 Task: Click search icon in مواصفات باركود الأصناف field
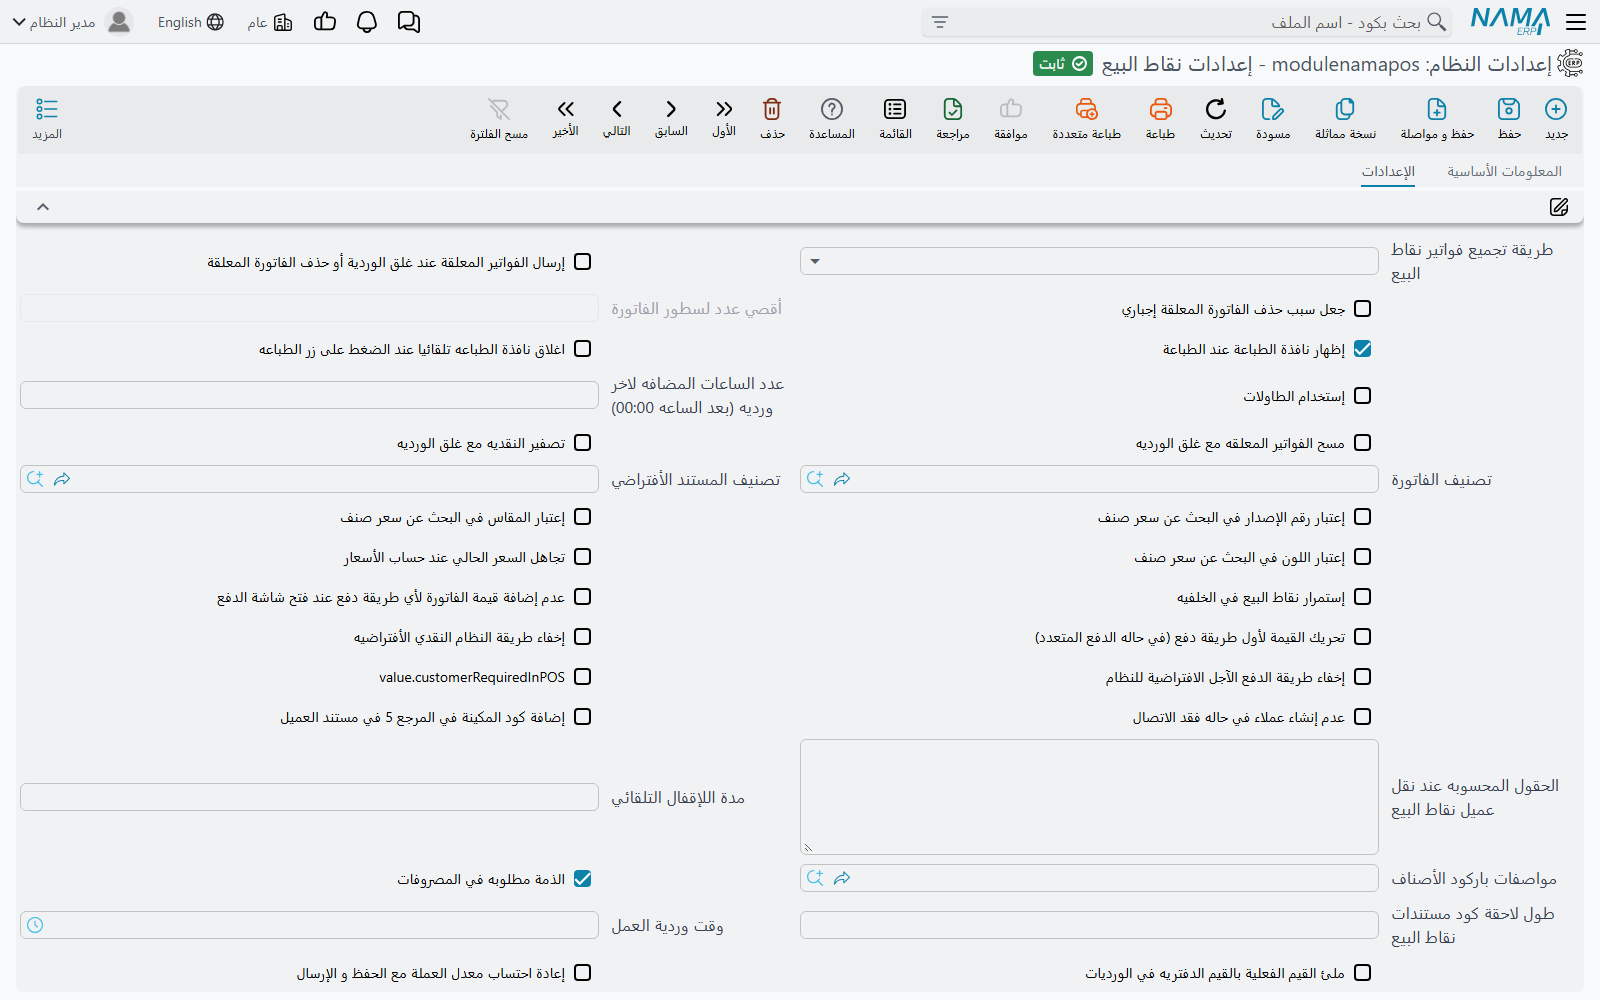click(815, 878)
